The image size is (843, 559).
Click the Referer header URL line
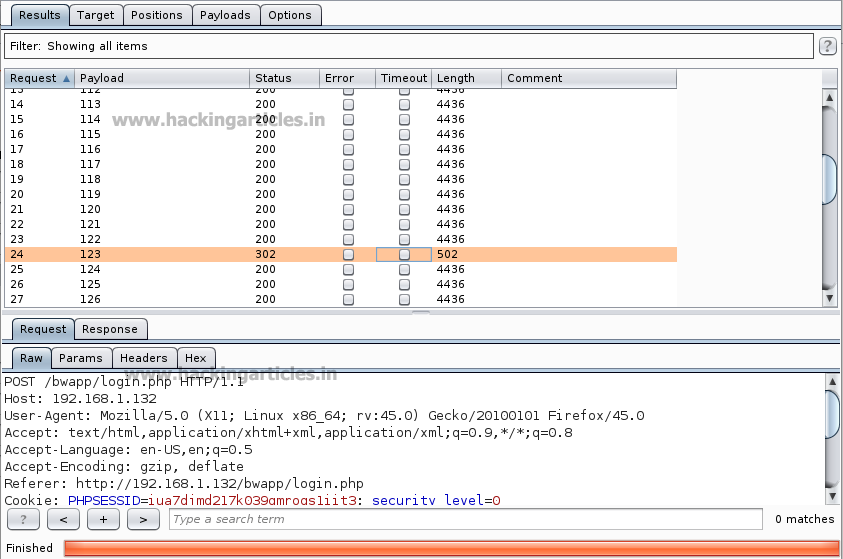[x=184, y=483]
